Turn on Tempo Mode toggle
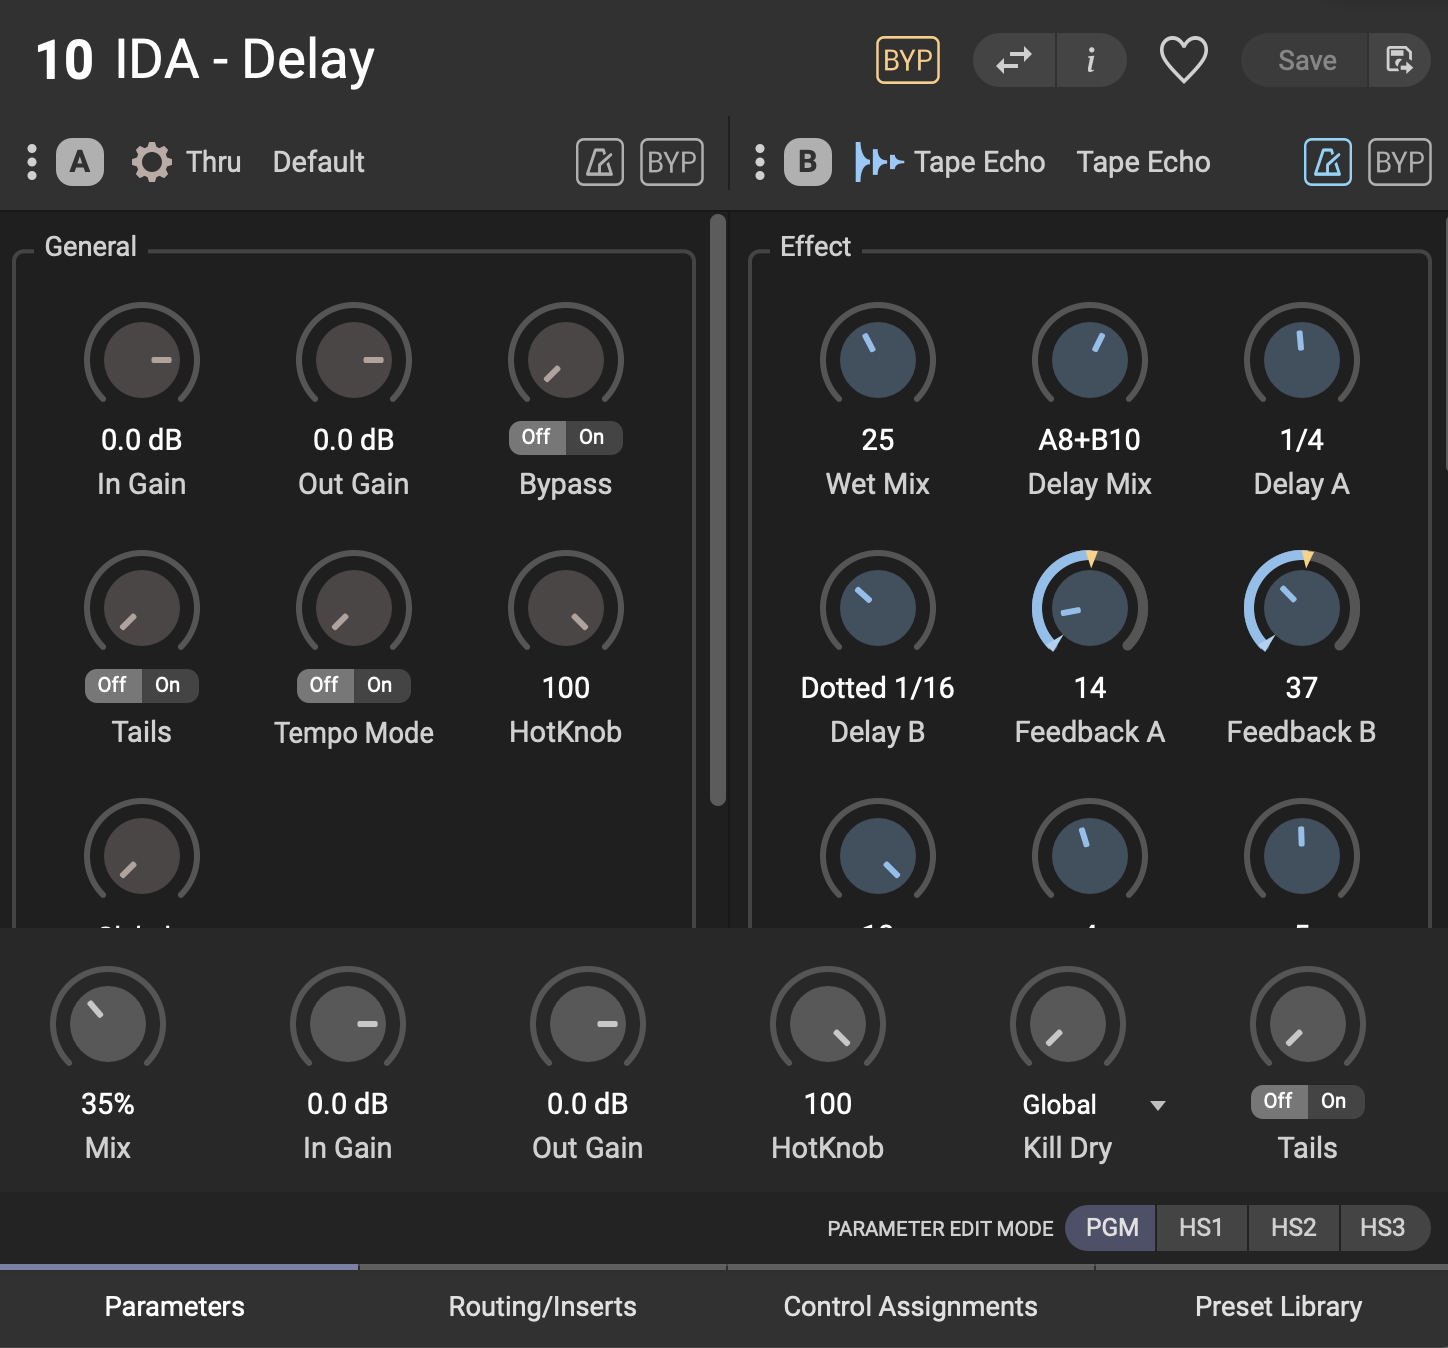 pyautogui.click(x=380, y=685)
